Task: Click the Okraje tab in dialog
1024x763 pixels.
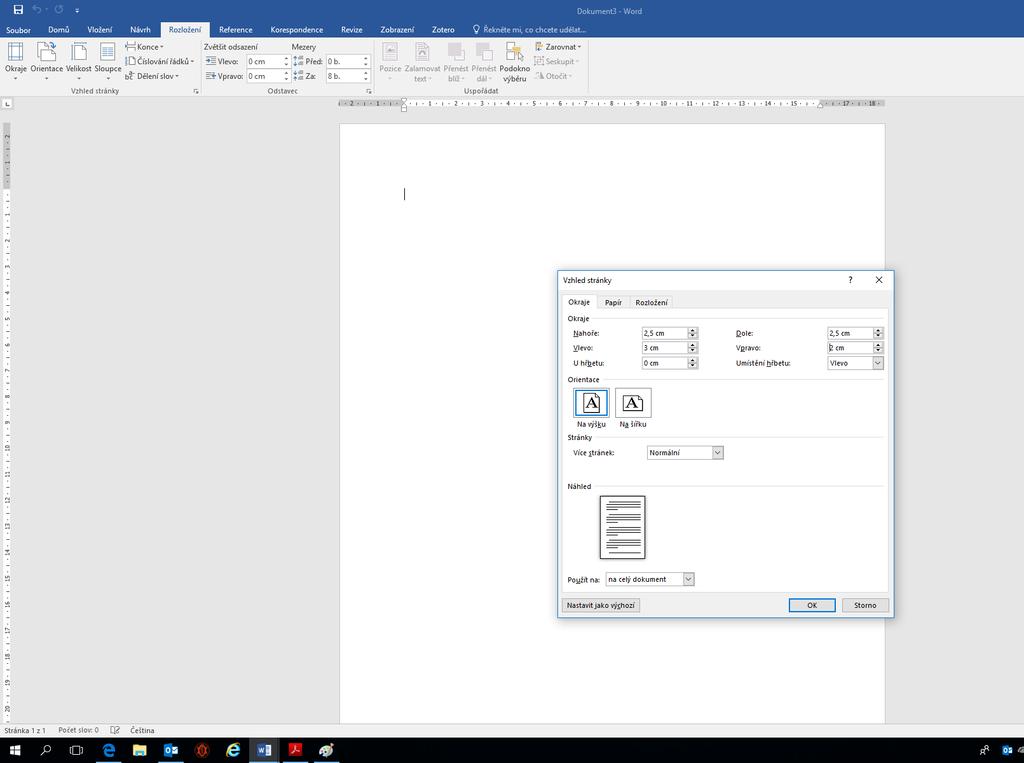Action: (x=579, y=302)
